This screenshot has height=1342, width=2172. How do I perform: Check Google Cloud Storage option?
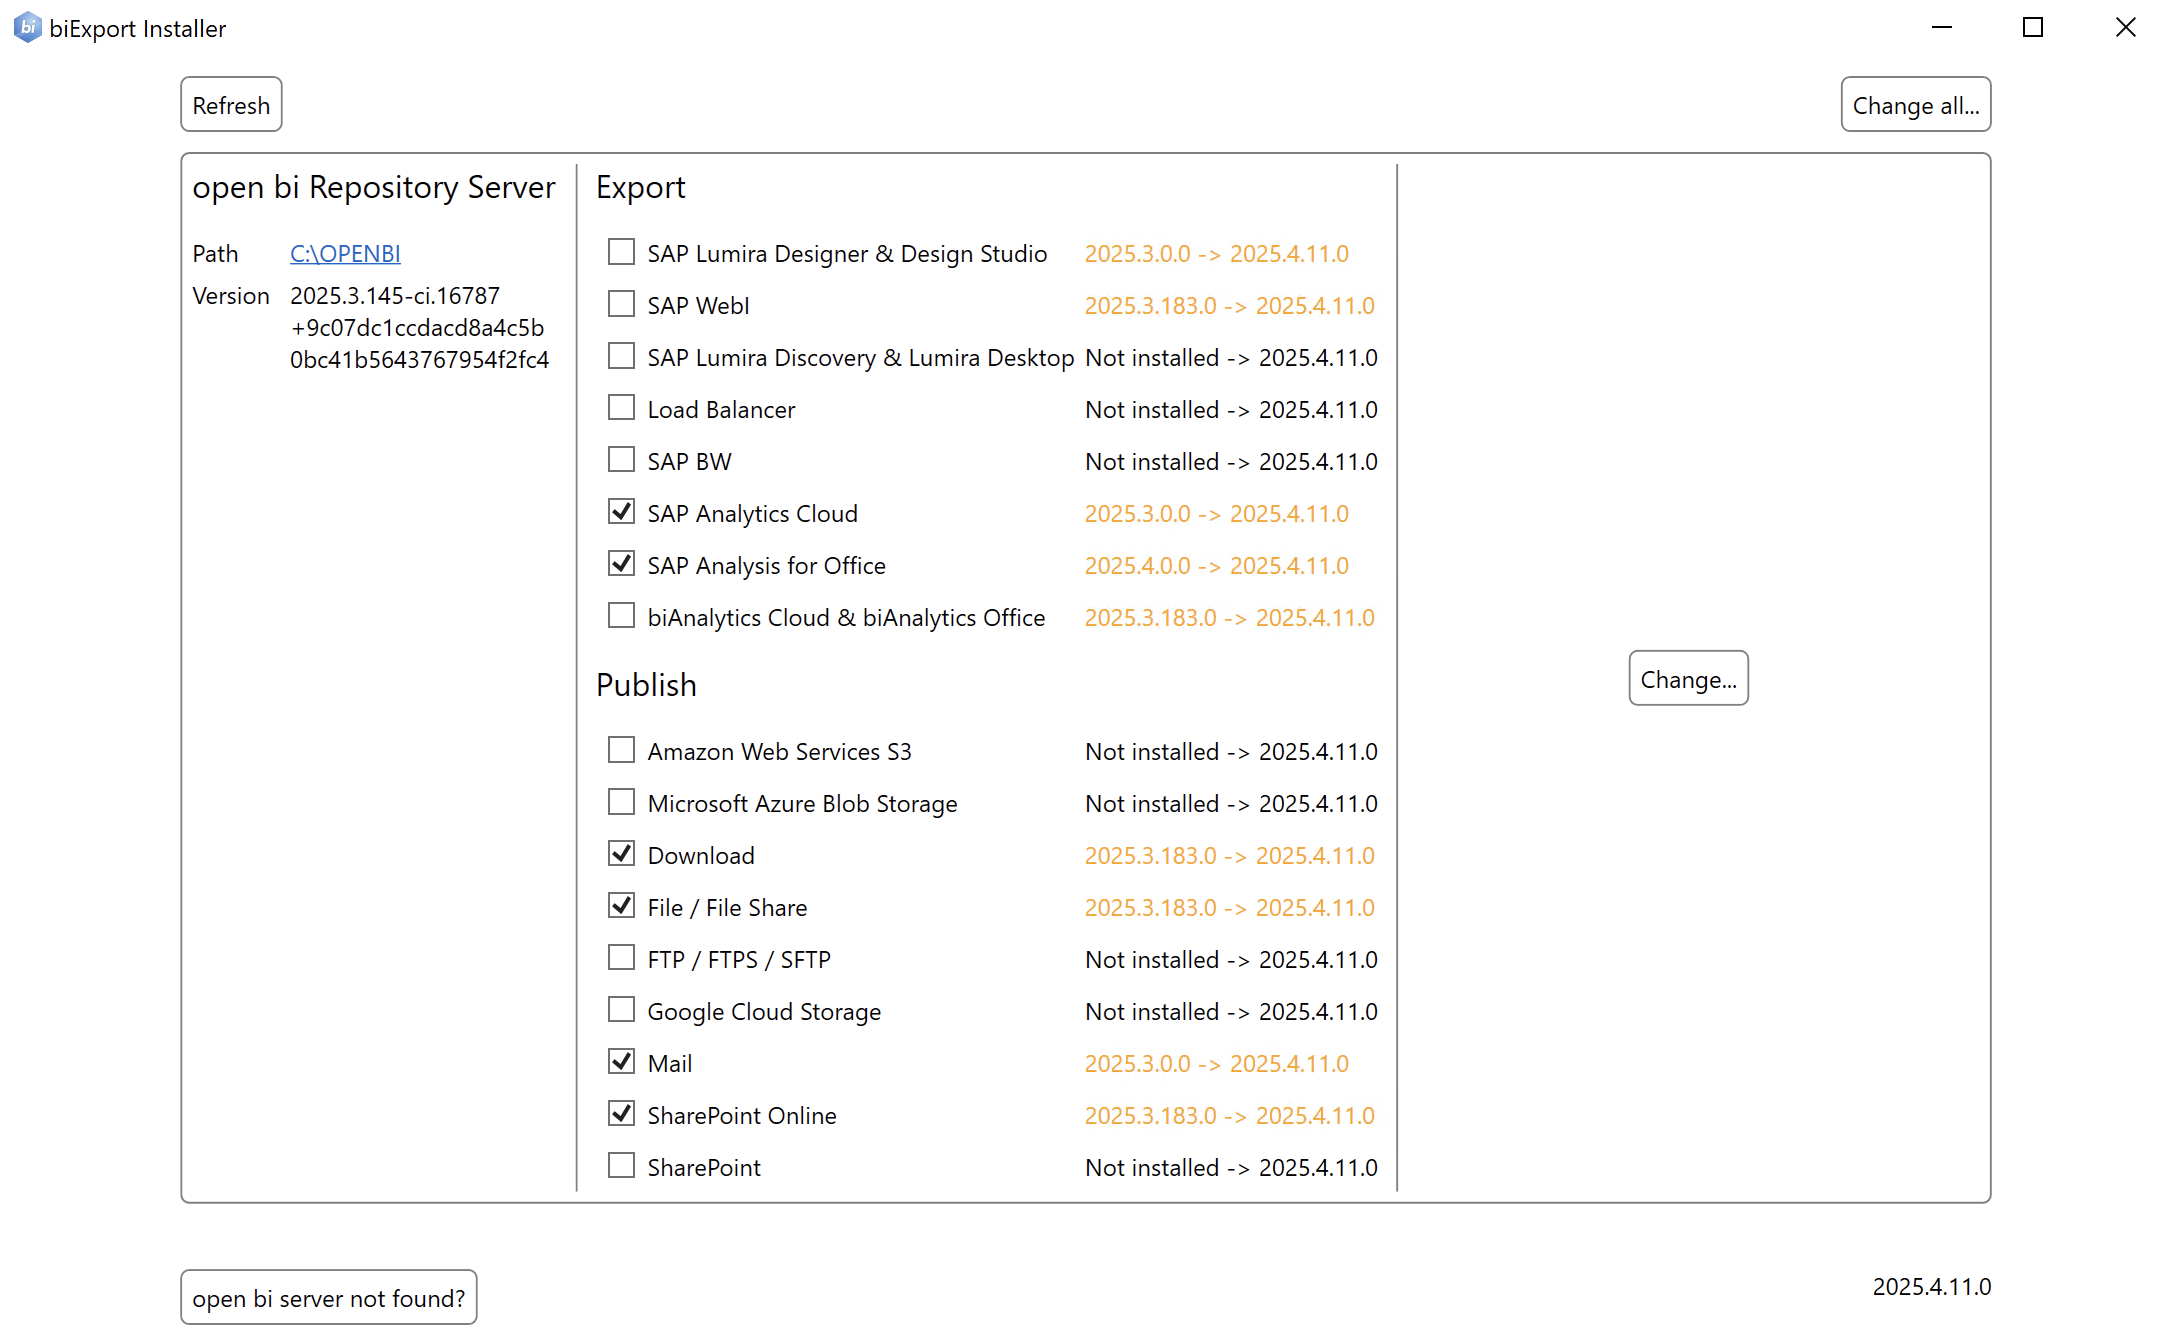621,1010
